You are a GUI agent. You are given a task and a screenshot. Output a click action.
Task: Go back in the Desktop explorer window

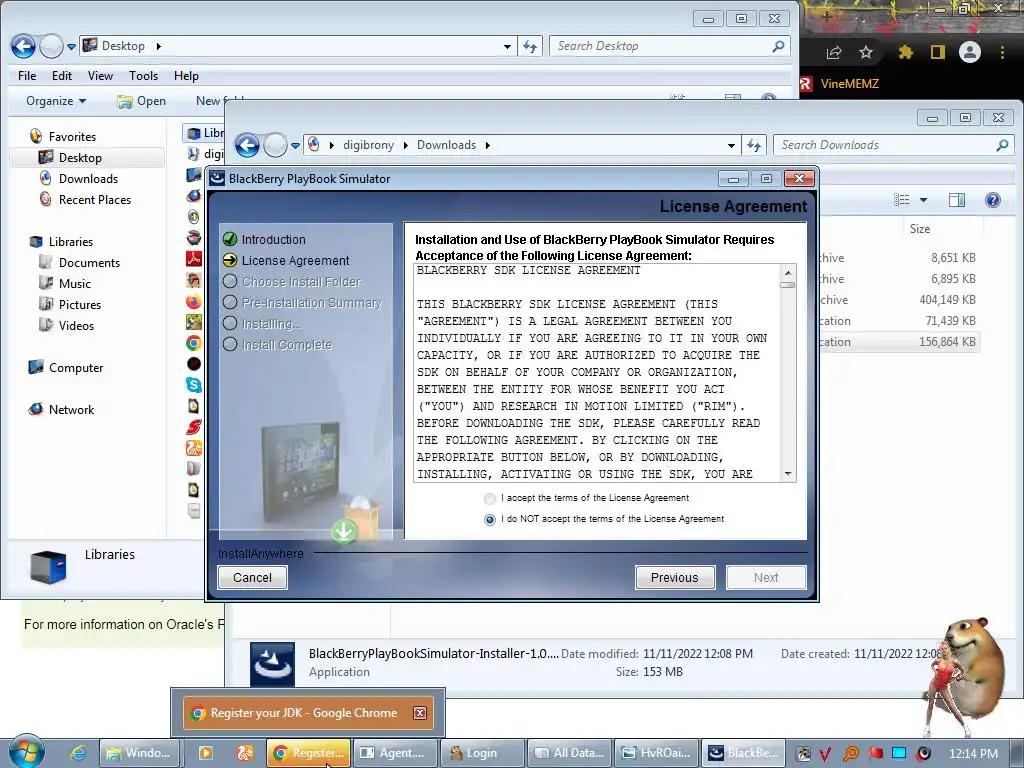point(24,46)
